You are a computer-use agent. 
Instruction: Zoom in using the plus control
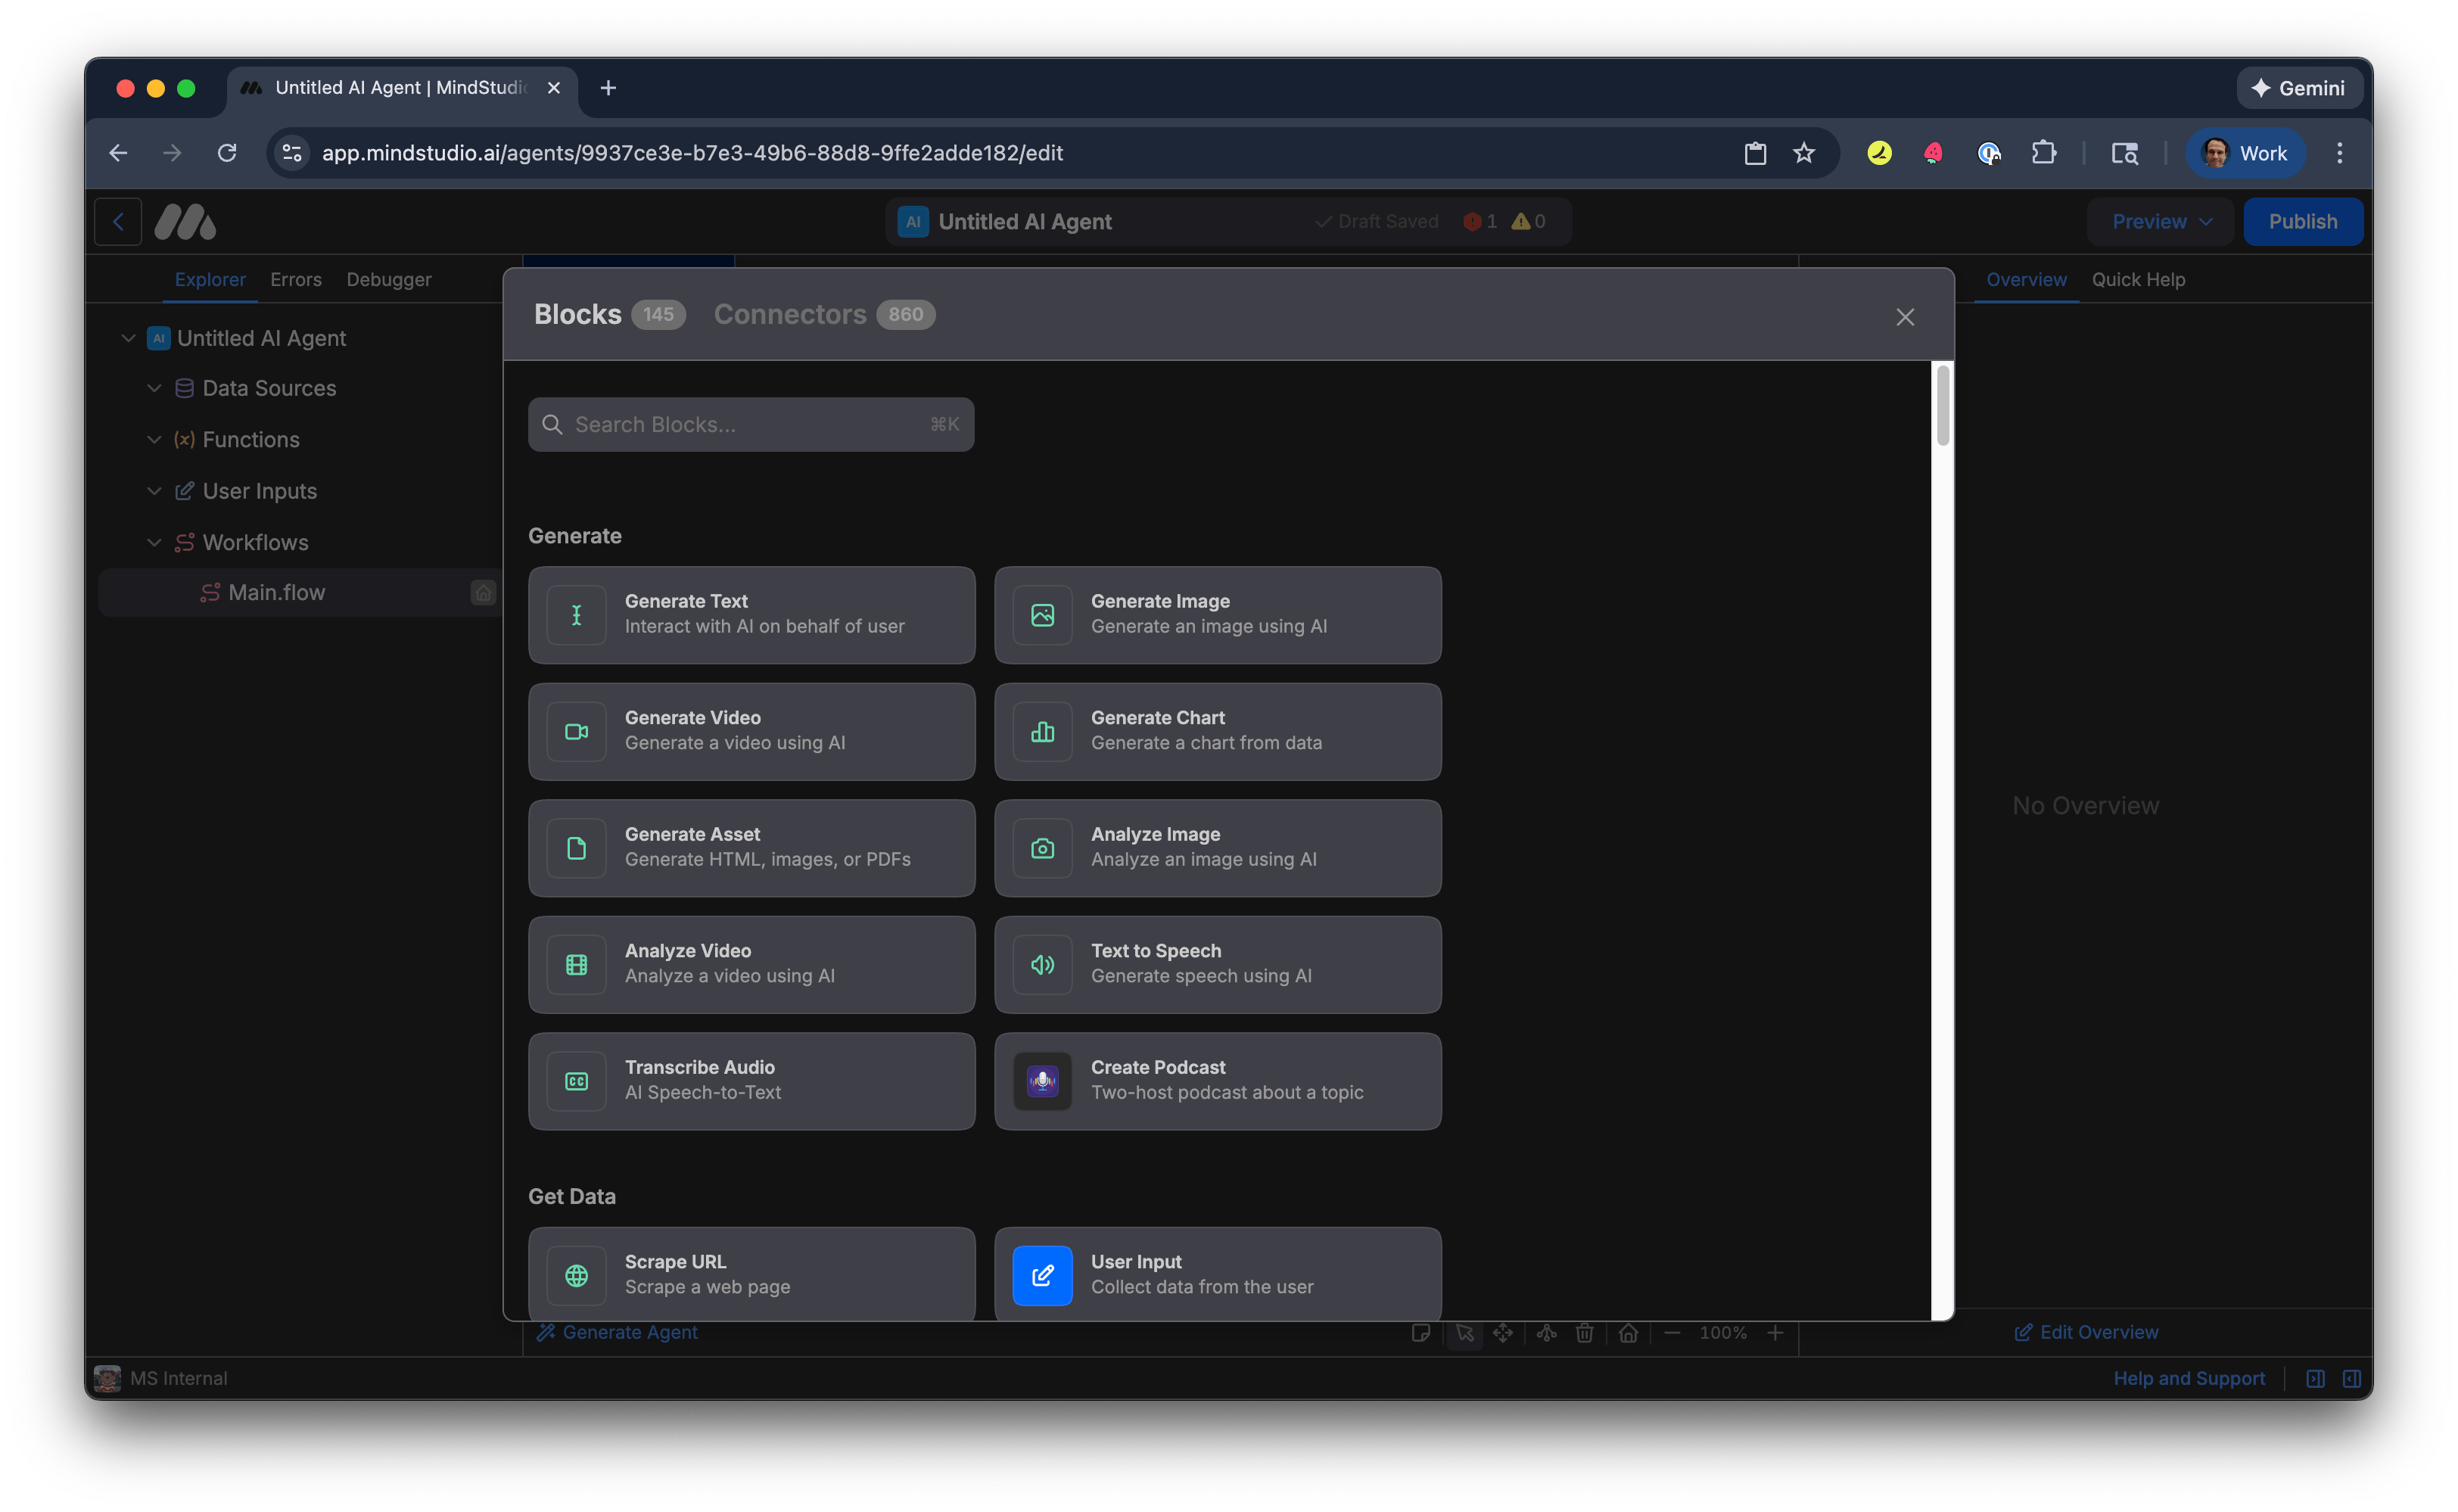pos(1776,1333)
